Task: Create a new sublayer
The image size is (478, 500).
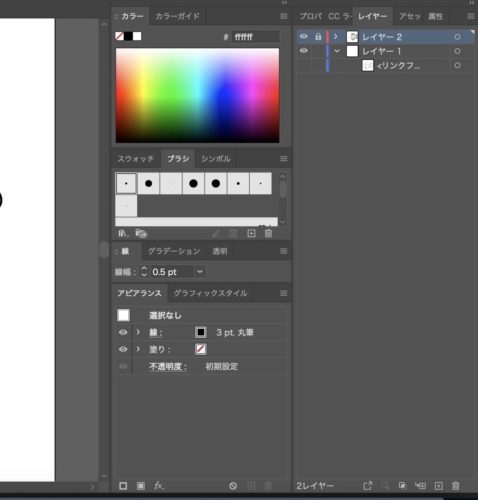Action: point(420,486)
